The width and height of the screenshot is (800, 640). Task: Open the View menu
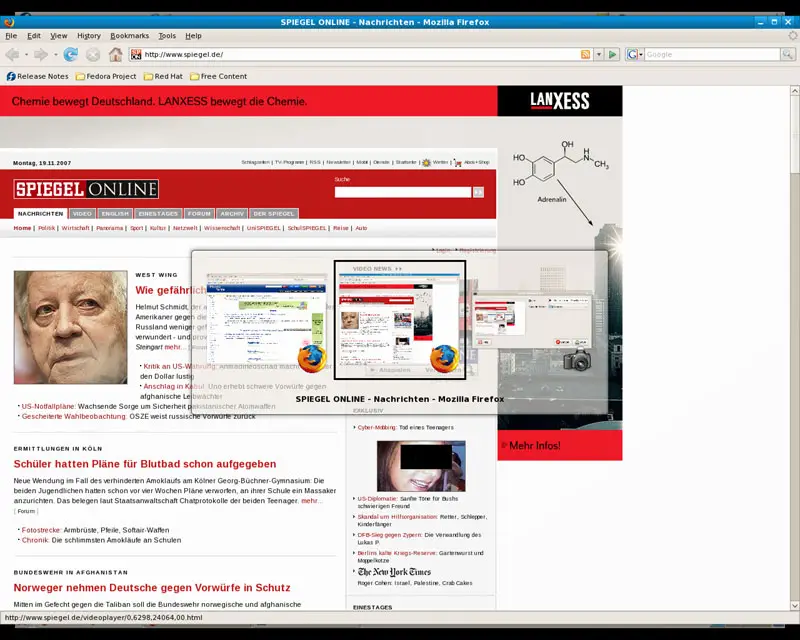59,36
